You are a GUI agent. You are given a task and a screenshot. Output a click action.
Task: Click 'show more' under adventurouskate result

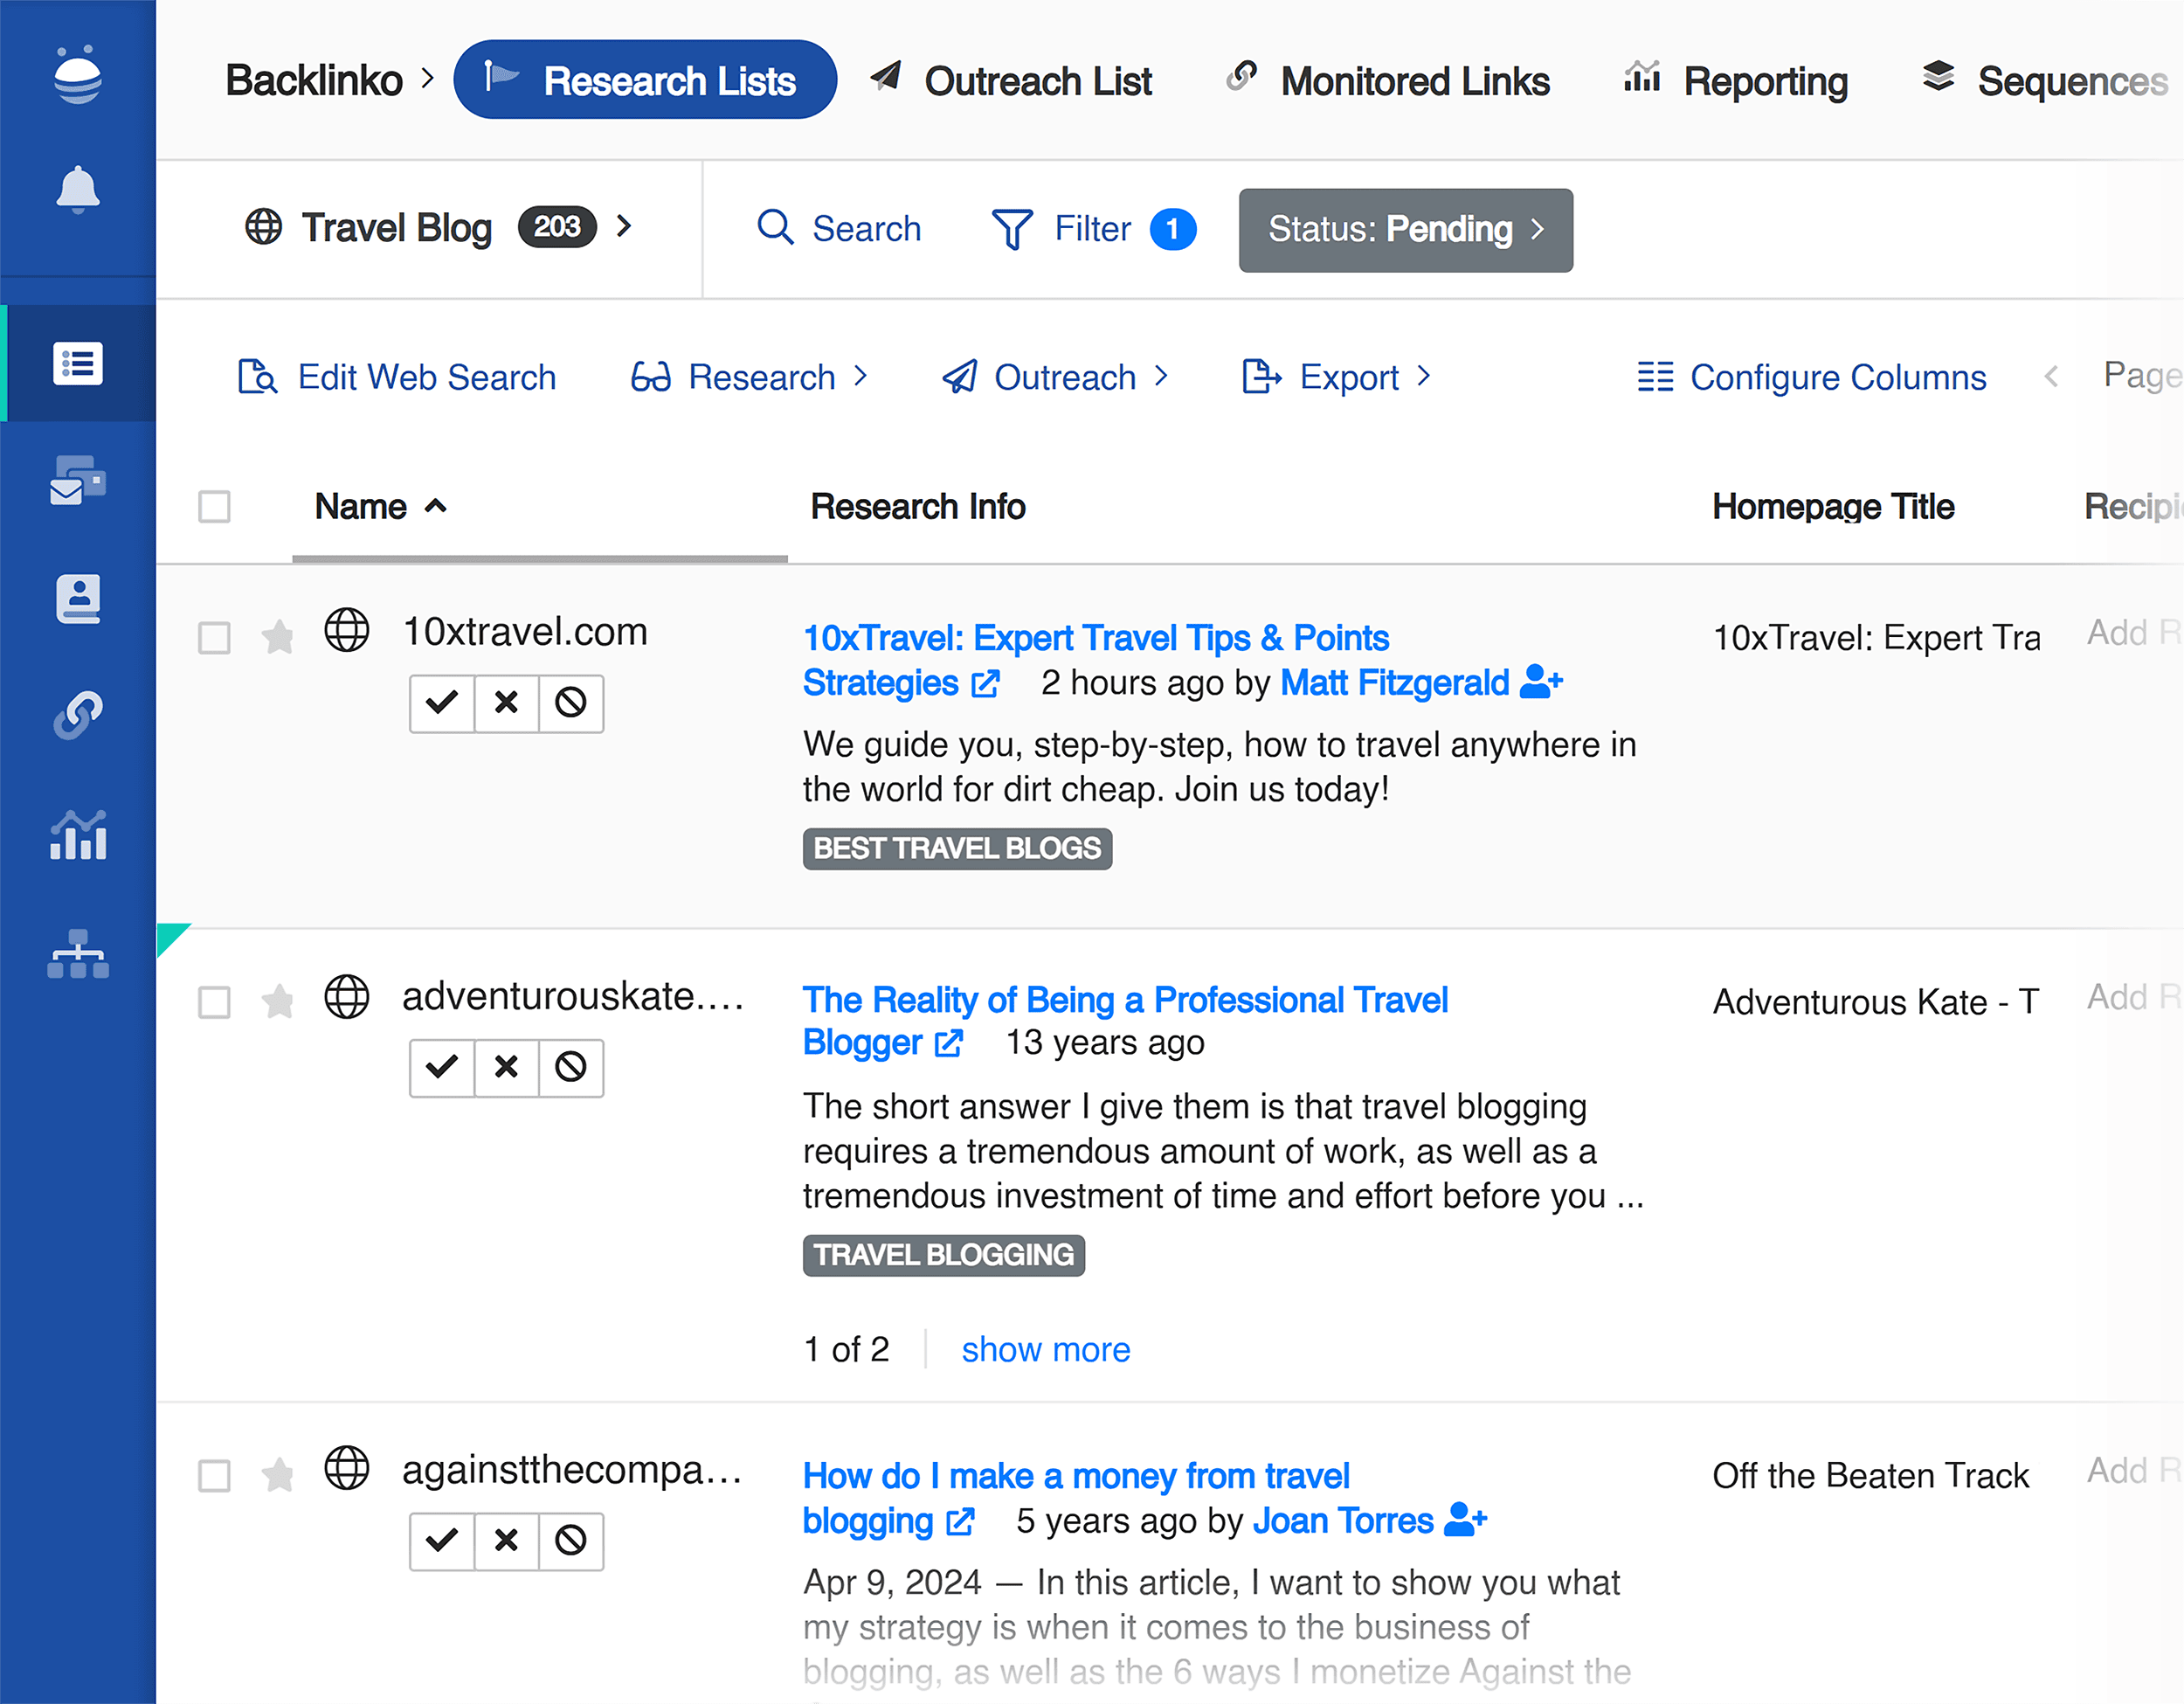coord(1046,1350)
